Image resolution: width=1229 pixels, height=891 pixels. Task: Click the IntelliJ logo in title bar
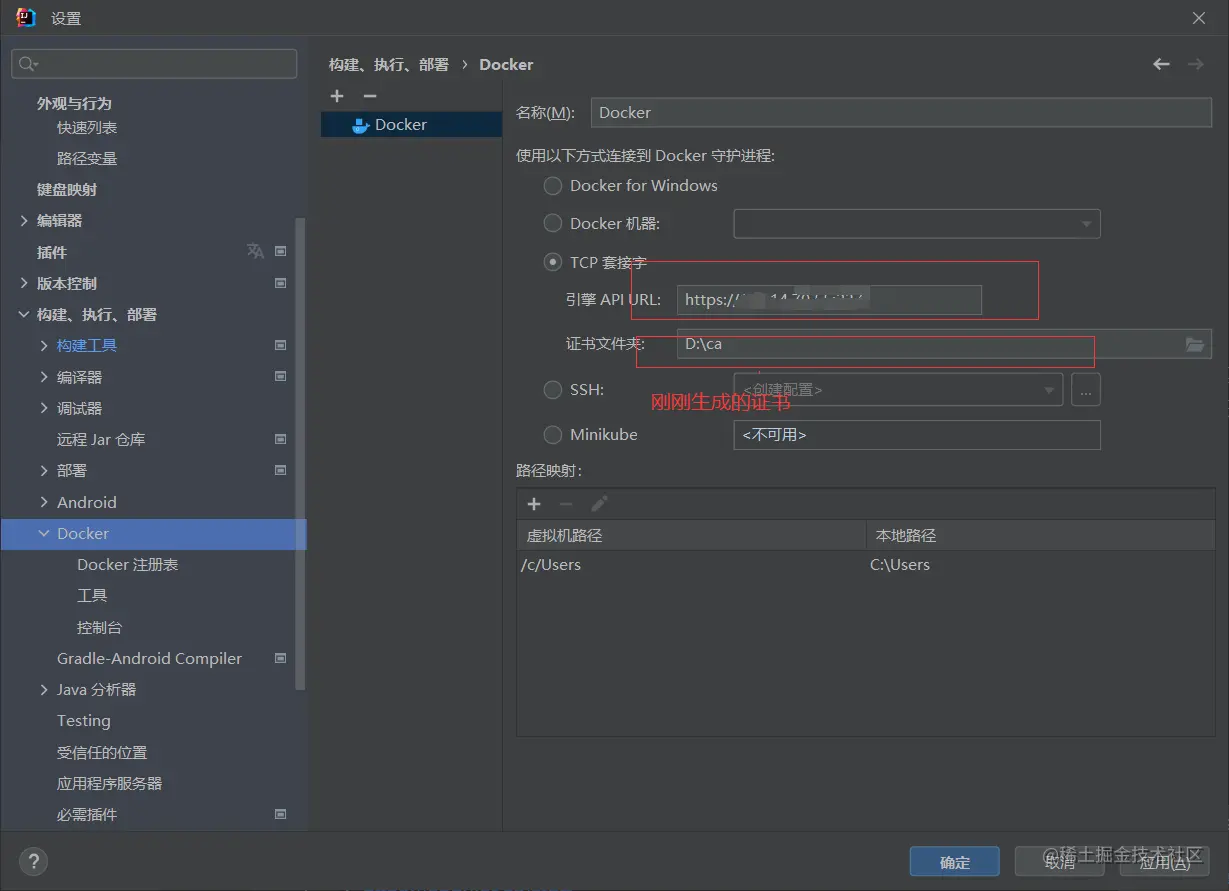click(x=25, y=18)
